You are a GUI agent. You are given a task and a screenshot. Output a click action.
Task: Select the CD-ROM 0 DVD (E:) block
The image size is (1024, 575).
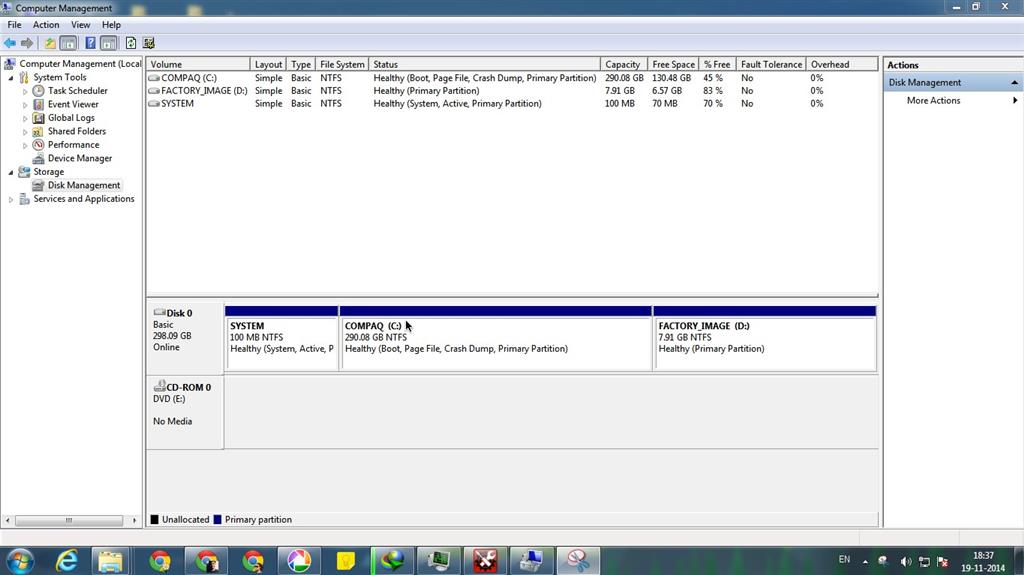click(x=185, y=412)
